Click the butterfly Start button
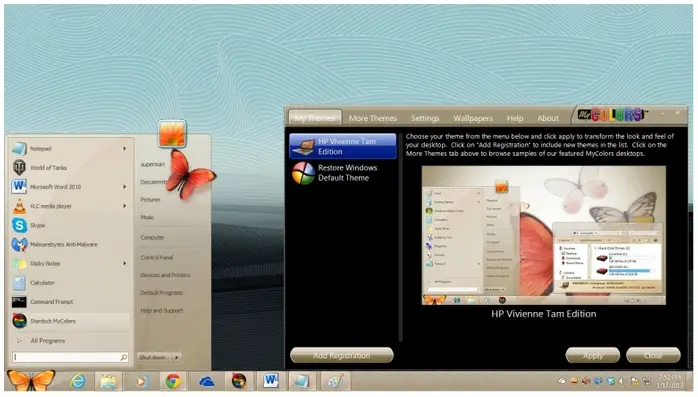The image size is (698, 397). (x=31, y=381)
